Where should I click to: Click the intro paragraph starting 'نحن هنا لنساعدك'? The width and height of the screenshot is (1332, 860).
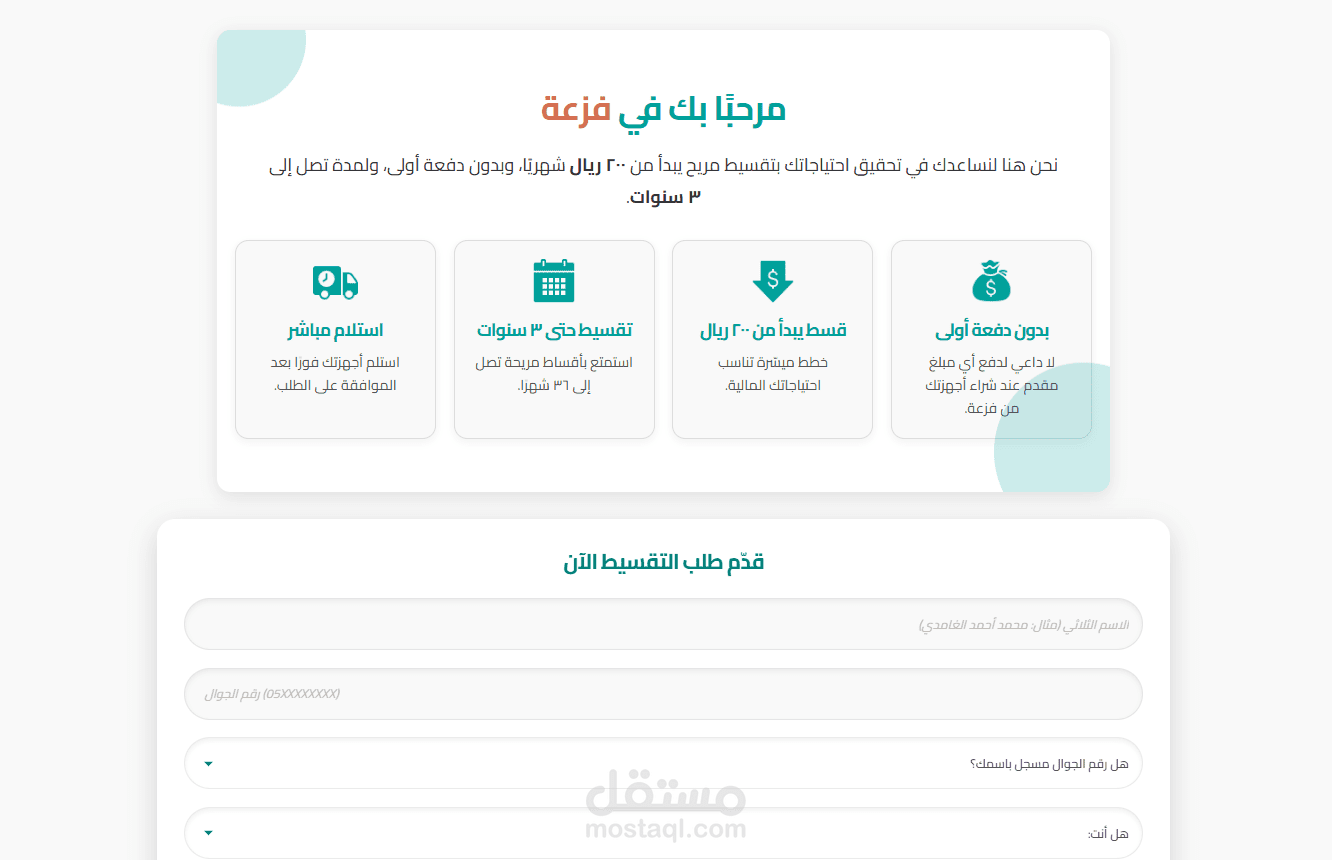pyautogui.click(x=664, y=181)
